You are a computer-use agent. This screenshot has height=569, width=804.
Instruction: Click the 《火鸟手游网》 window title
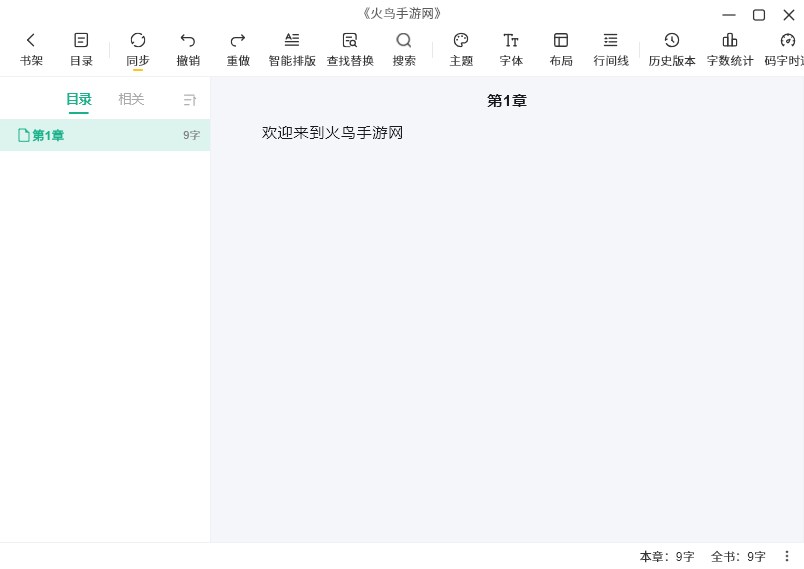402,13
